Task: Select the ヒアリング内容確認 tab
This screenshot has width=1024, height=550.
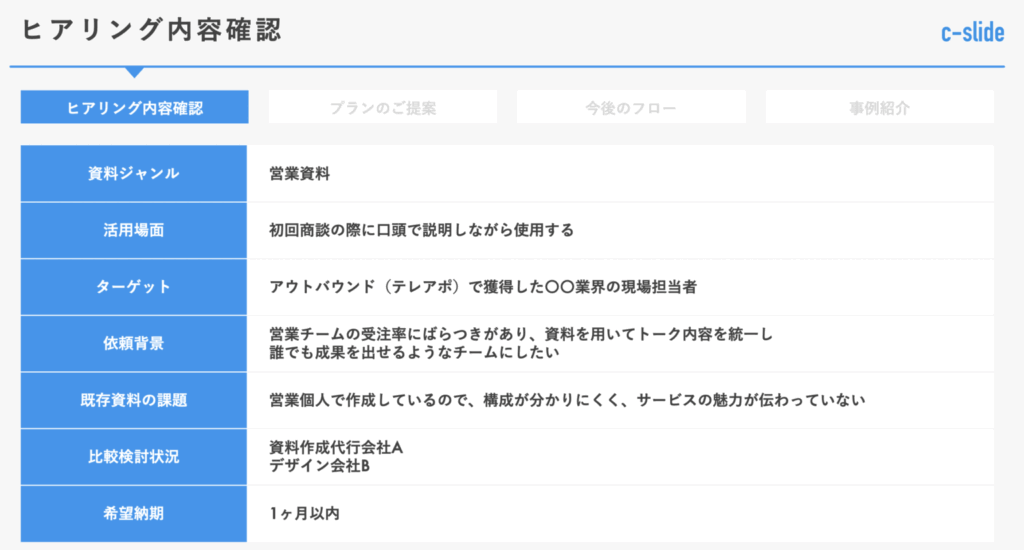Action: pos(134,107)
